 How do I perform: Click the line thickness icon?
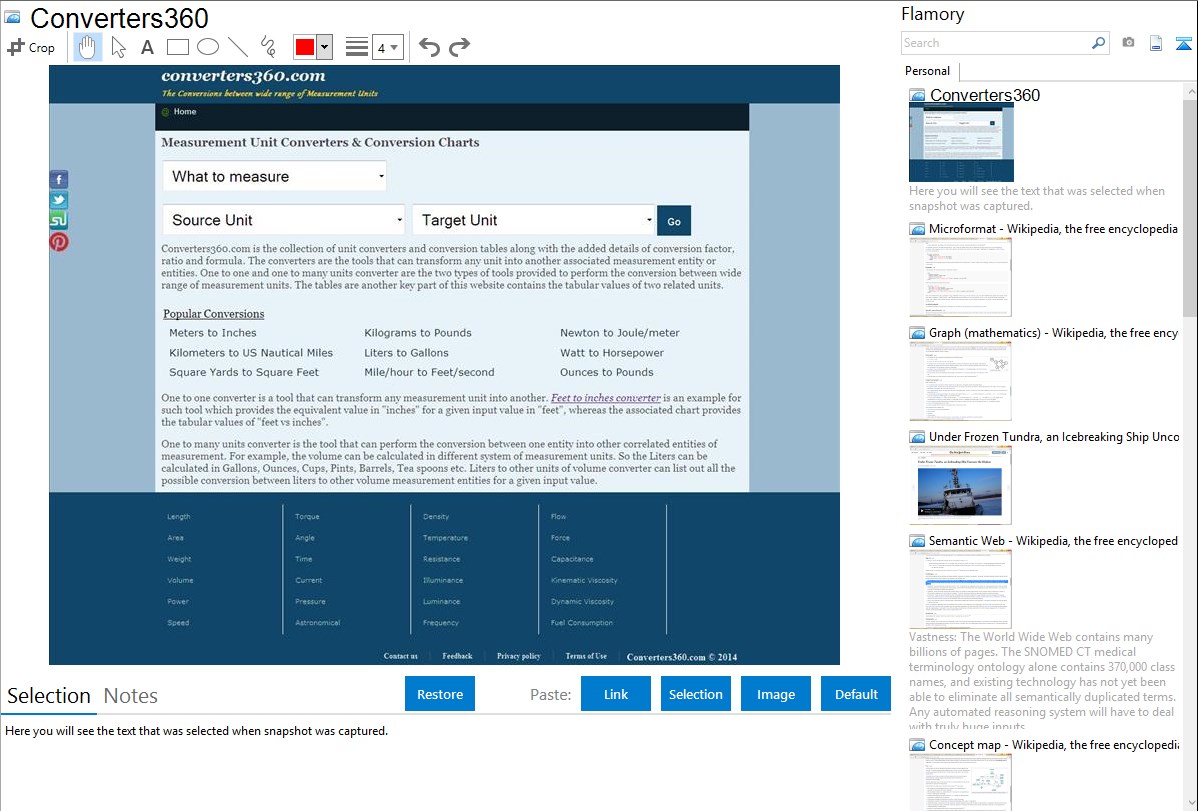356,47
